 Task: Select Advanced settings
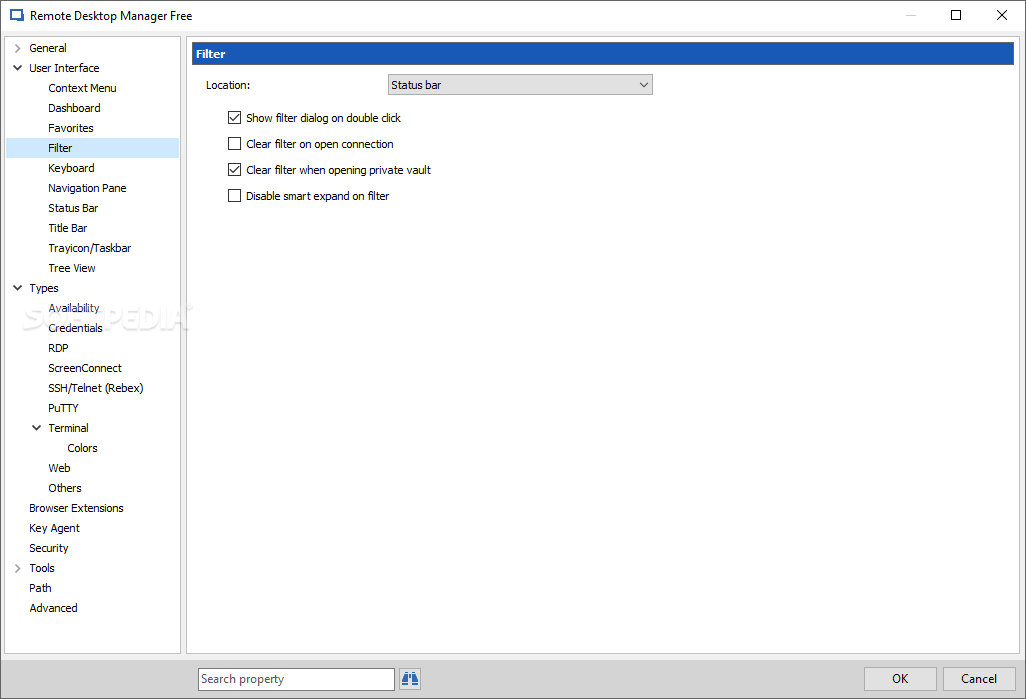coord(53,608)
